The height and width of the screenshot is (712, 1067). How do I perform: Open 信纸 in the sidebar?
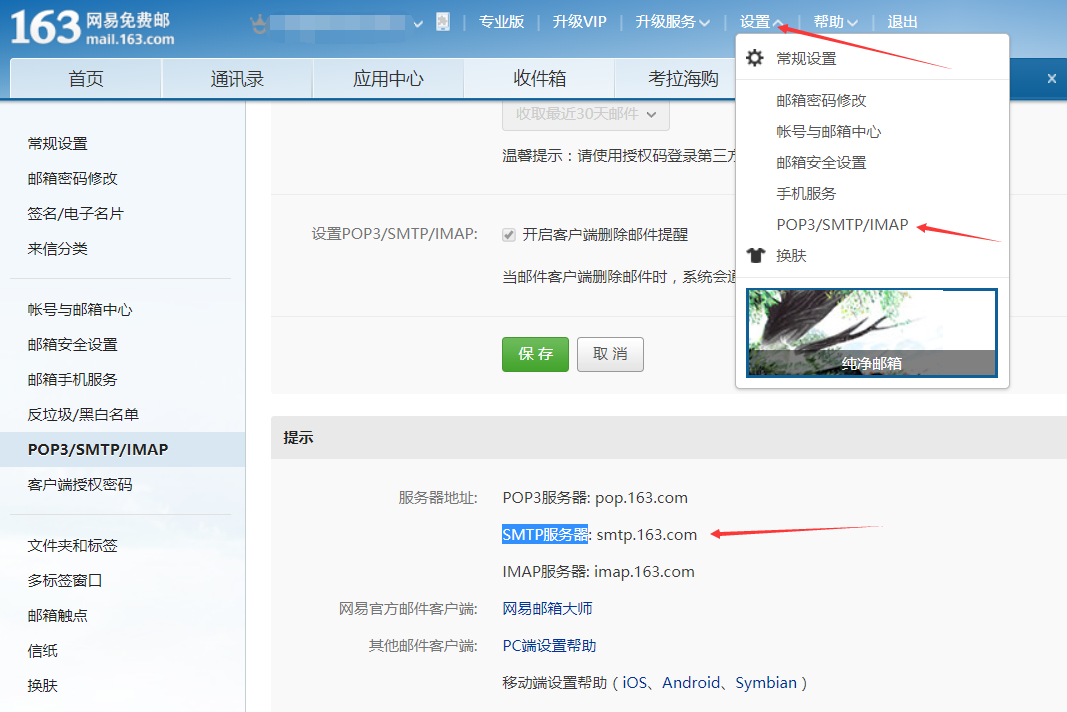coord(43,651)
